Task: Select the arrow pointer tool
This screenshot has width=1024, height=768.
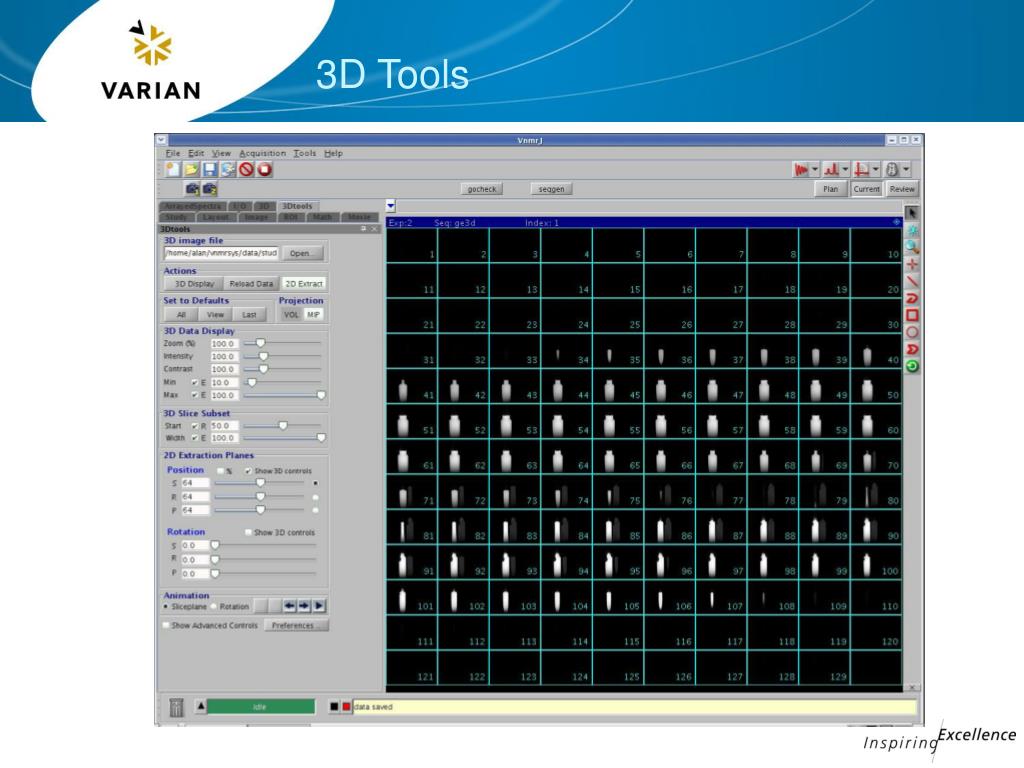Action: pos(912,213)
